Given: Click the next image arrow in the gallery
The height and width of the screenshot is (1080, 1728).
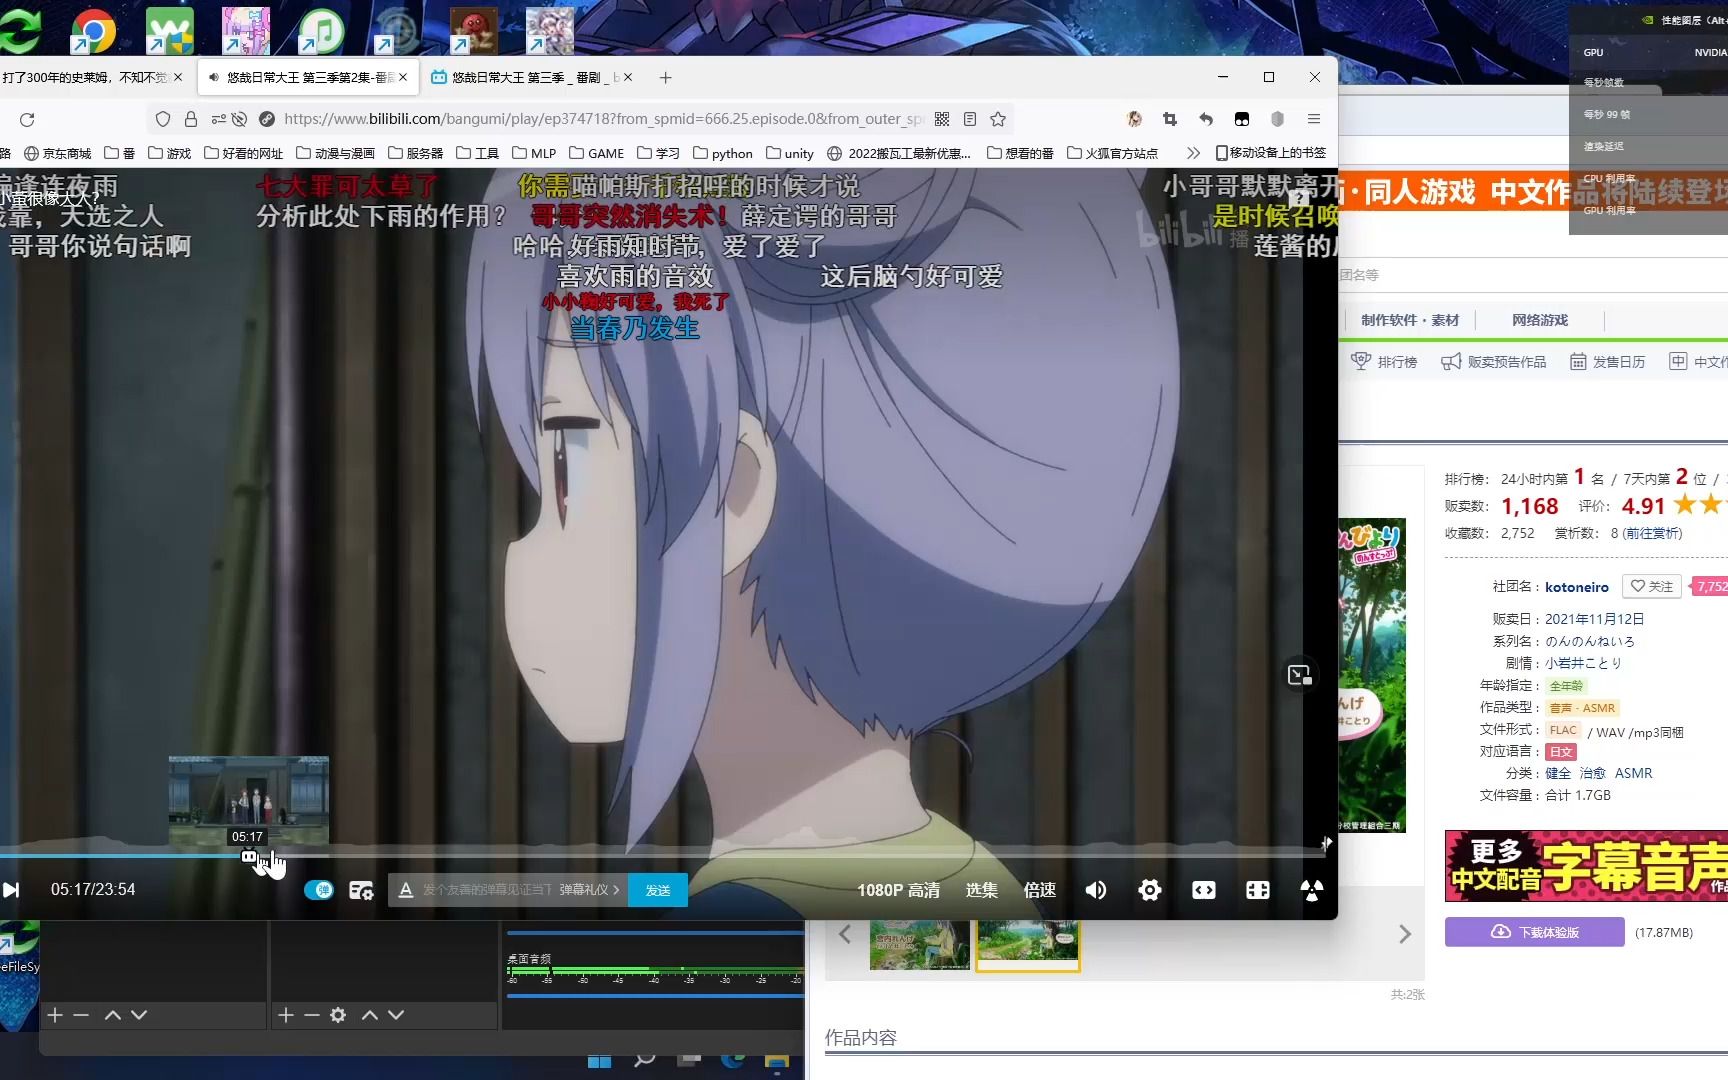Looking at the screenshot, I should pos(1405,934).
